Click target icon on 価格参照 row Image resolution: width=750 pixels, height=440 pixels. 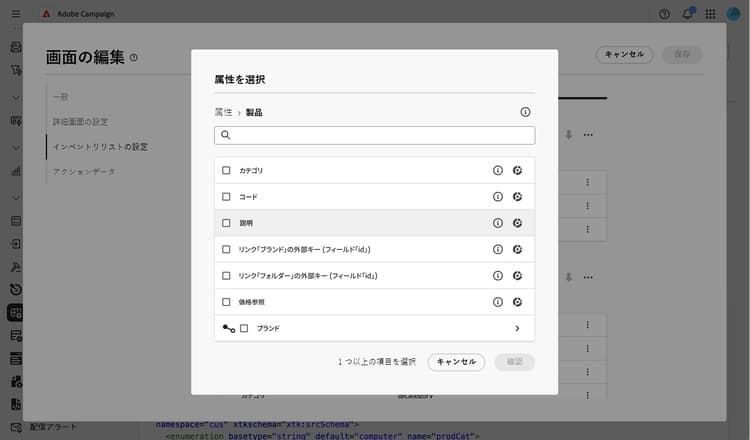tap(517, 302)
